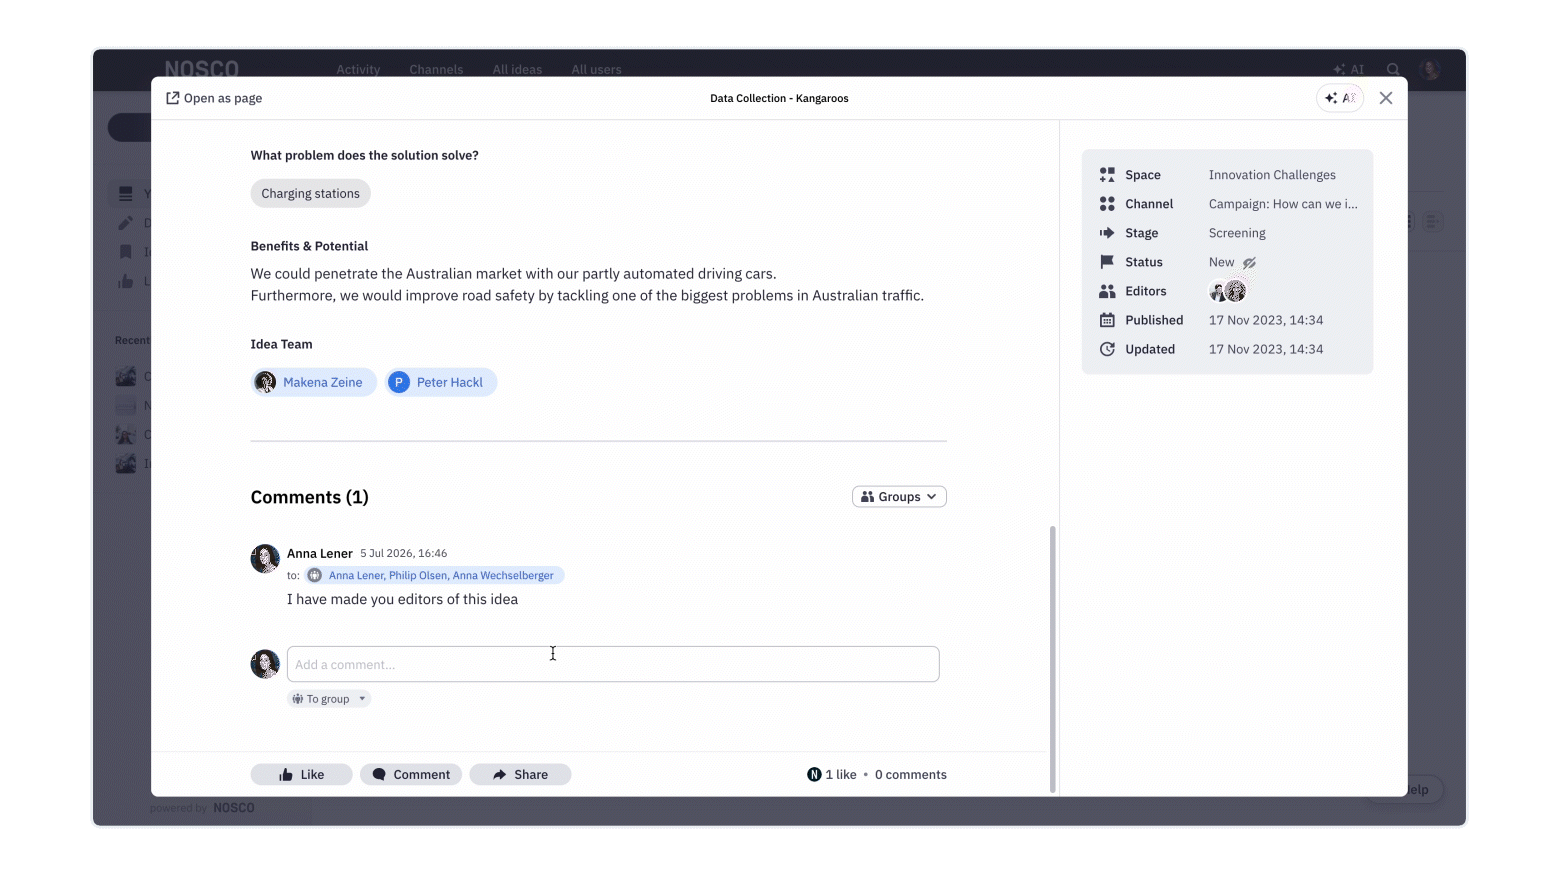This screenshot has height=875, width=1555.
Task: Click the Channel icon in details panel
Action: click(x=1107, y=204)
